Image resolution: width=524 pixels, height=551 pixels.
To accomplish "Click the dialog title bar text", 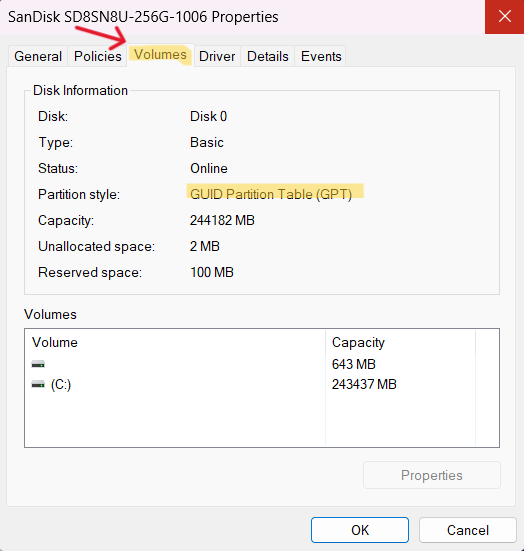I will (x=143, y=17).
